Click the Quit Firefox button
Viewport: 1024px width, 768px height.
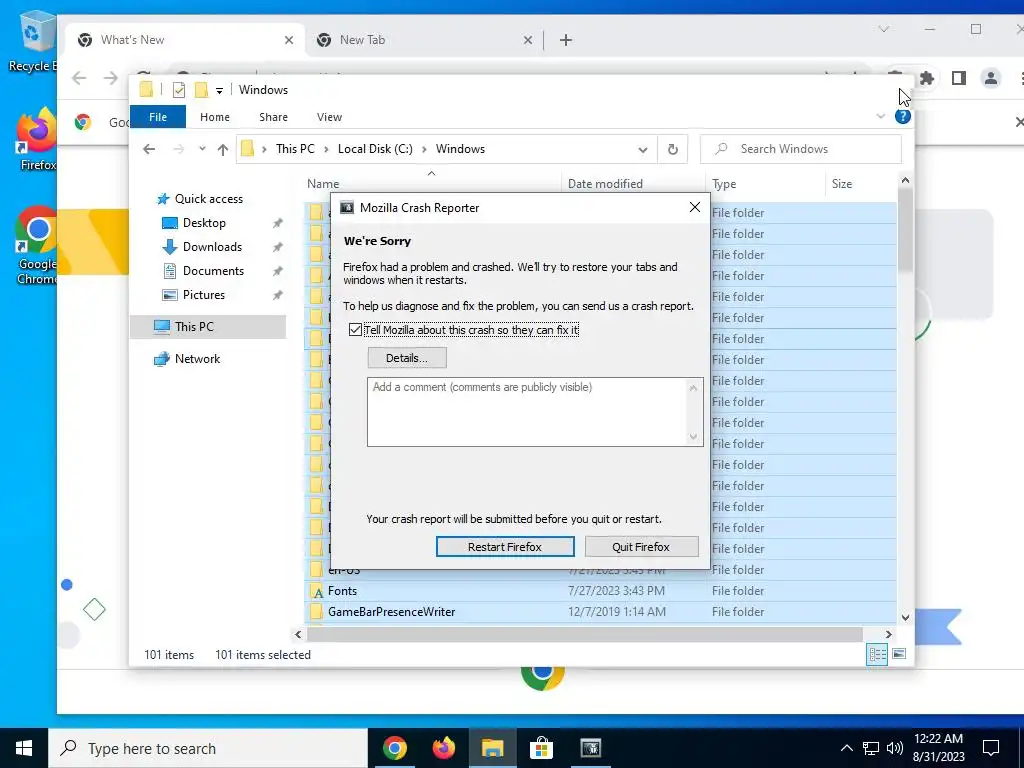(x=641, y=547)
